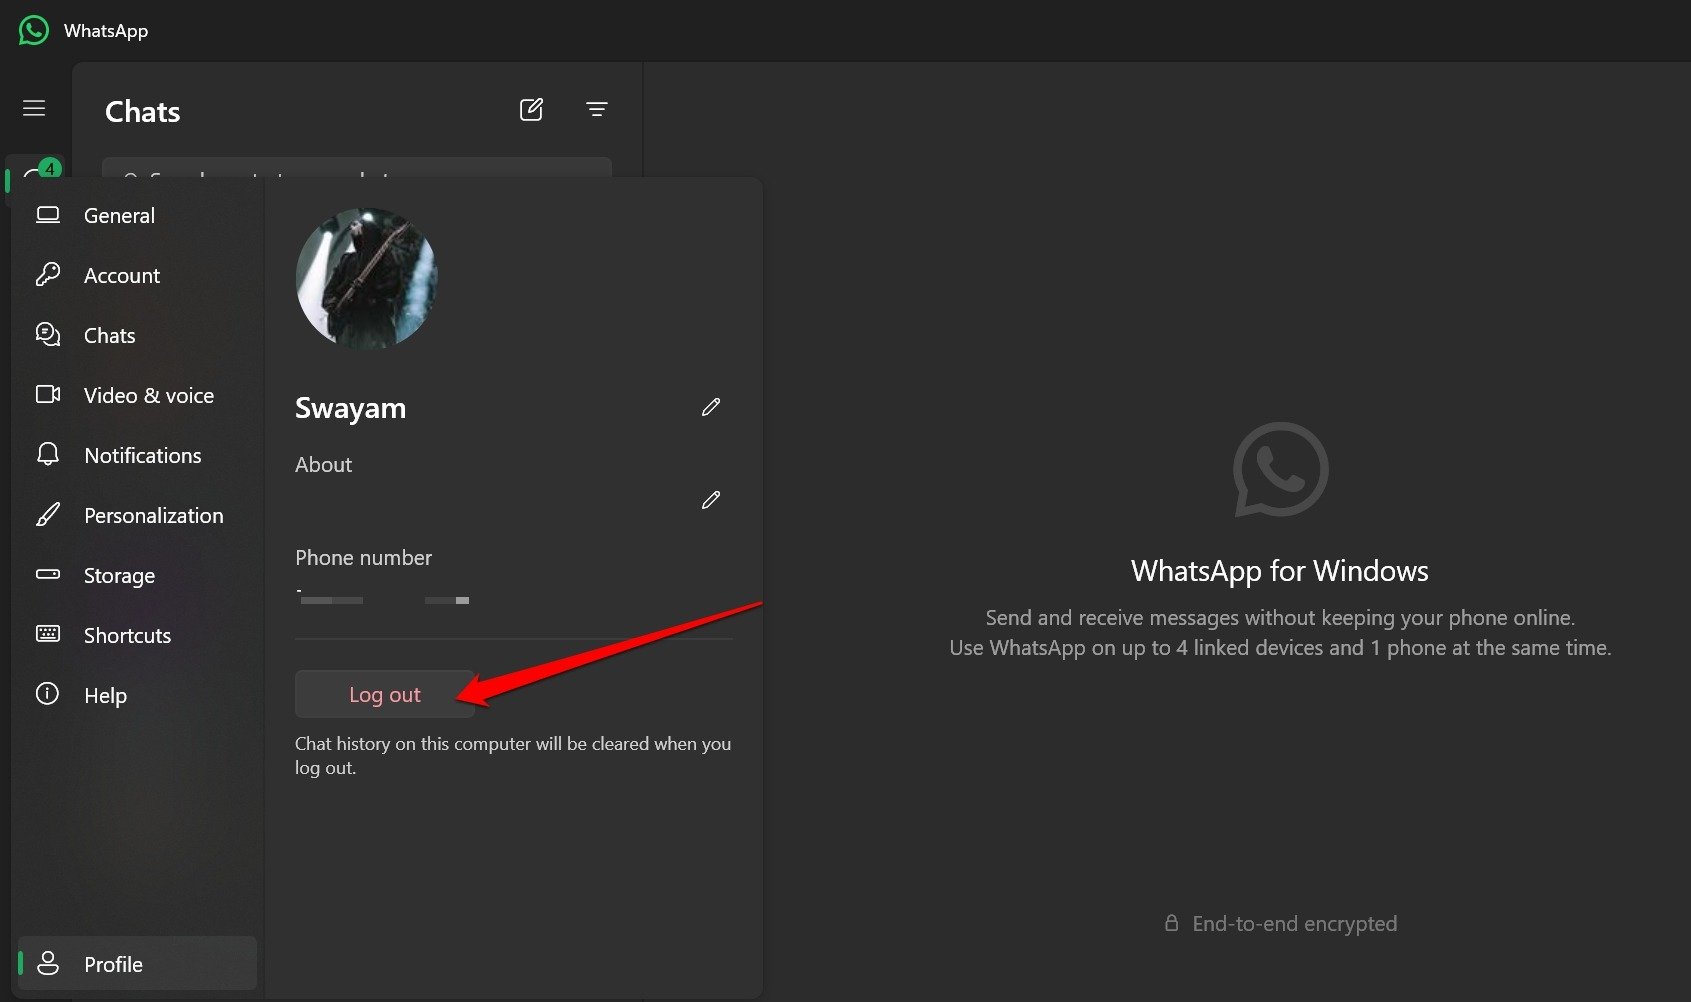Open the navigation hamburger menu
The image size is (1691, 1002).
click(x=34, y=107)
